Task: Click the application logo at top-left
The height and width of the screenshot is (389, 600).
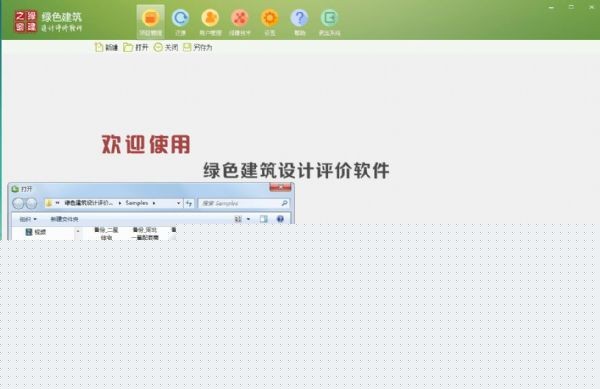Action: (26, 21)
